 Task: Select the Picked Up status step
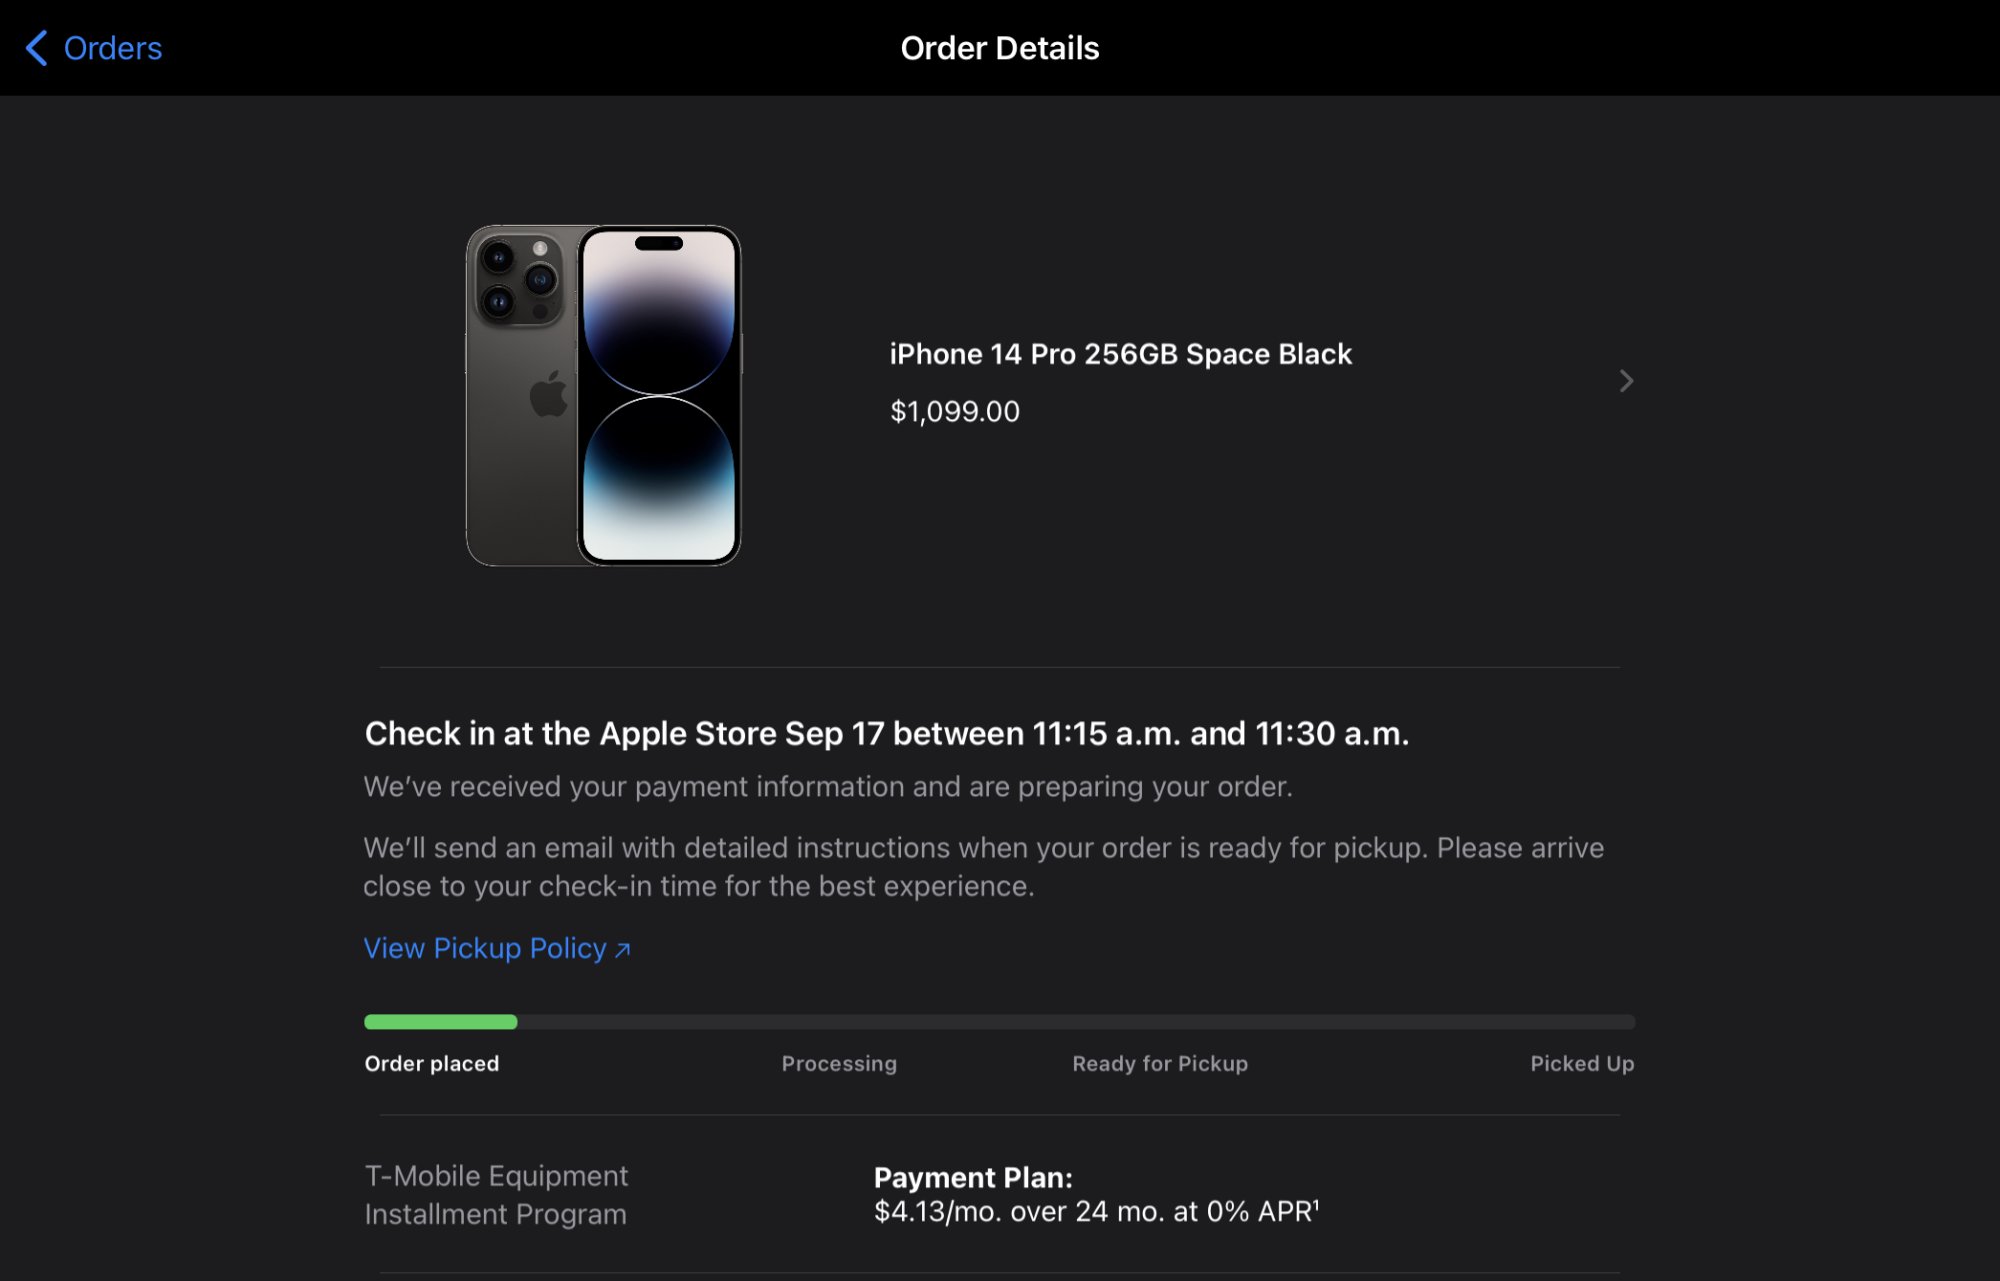1582,1064
